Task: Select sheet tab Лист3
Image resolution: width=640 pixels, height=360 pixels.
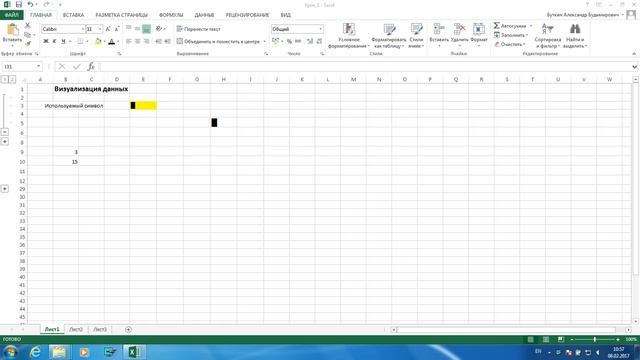Action: tap(100, 329)
